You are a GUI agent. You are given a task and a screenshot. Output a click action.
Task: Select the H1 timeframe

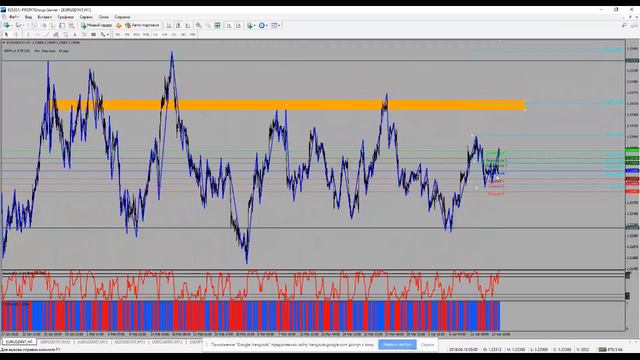point(155,35)
